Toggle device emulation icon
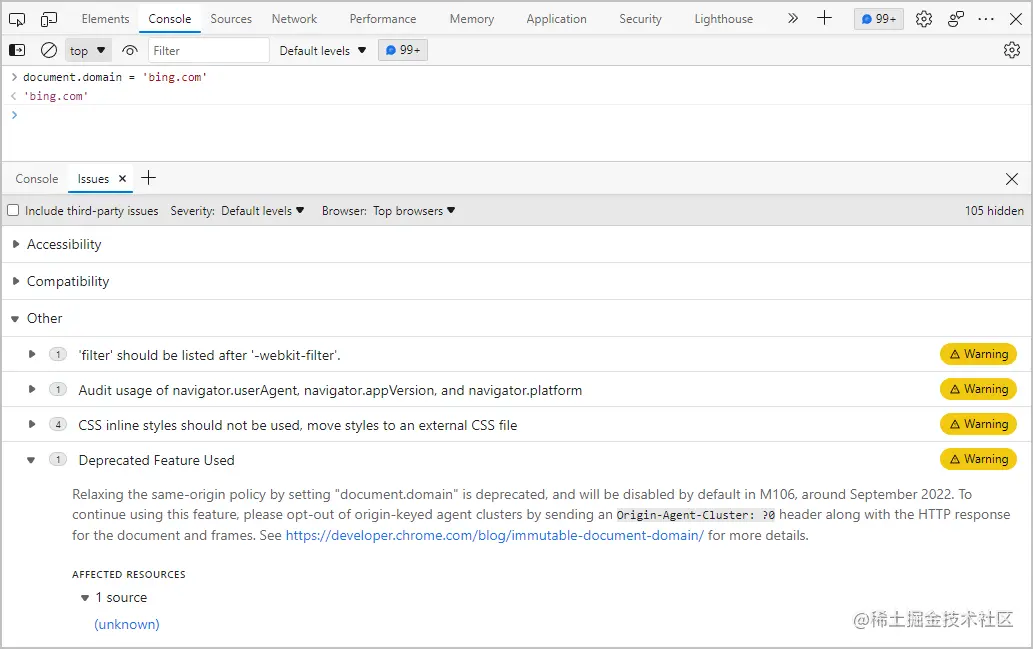Image resolution: width=1033 pixels, height=649 pixels. [49, 19]
